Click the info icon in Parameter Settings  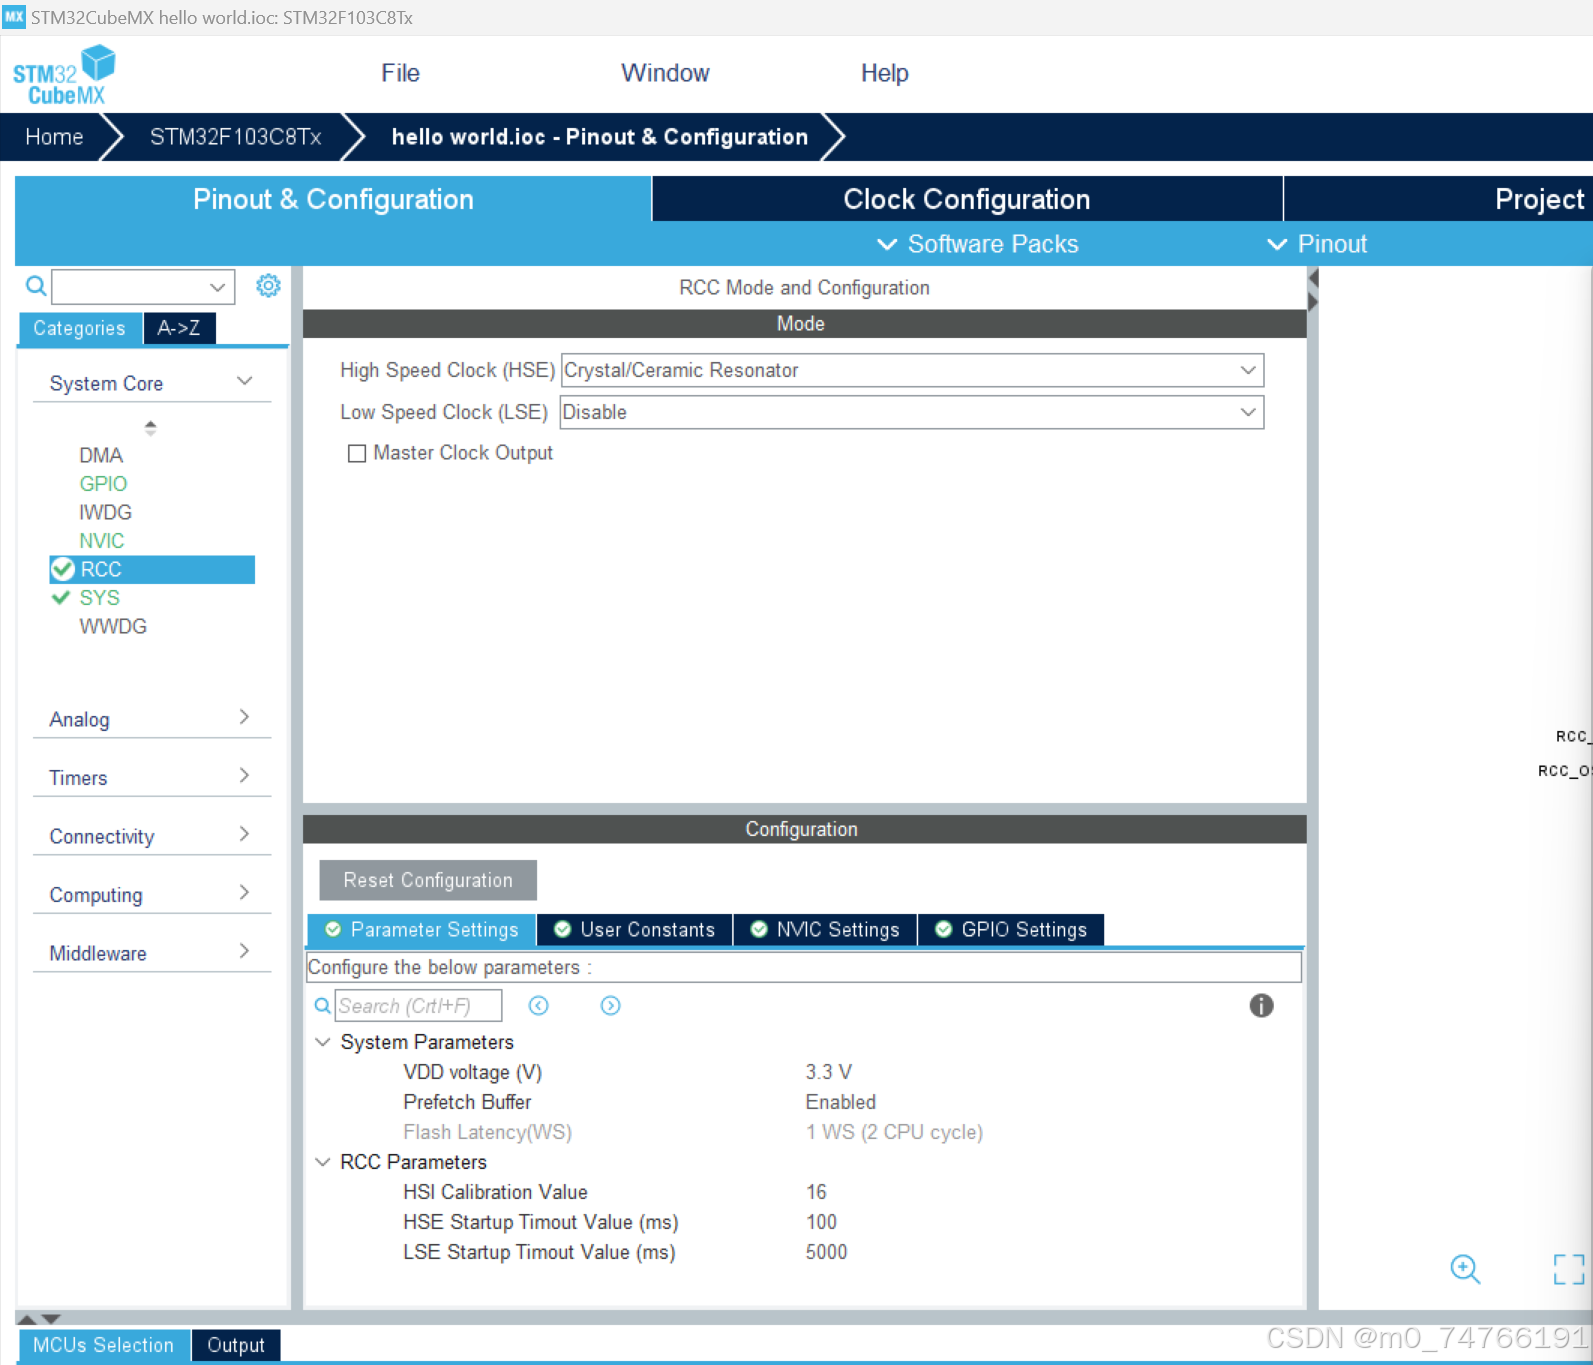point(1261,1006)
